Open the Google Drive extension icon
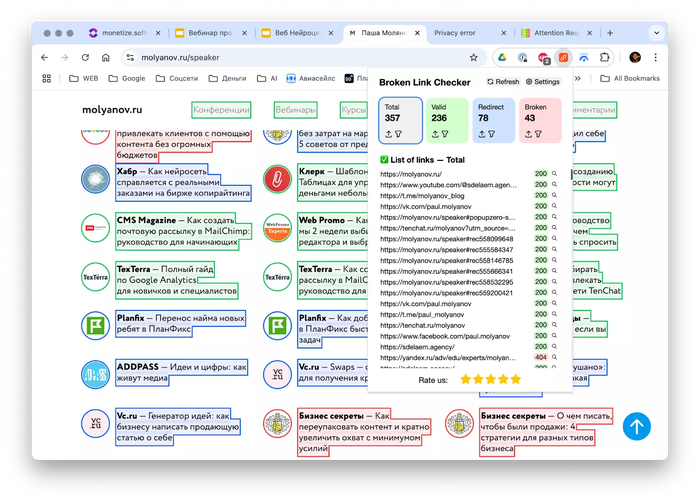 click(x=502, y=57)
